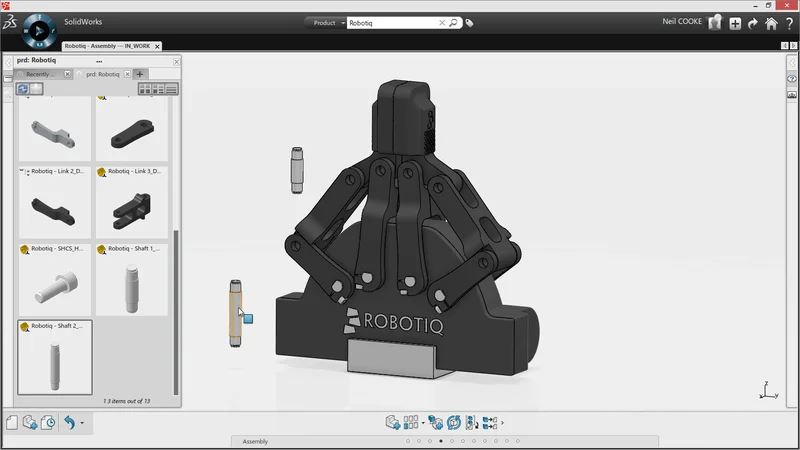
Task: Click the Share arrow icon
Action: (753, 23)
